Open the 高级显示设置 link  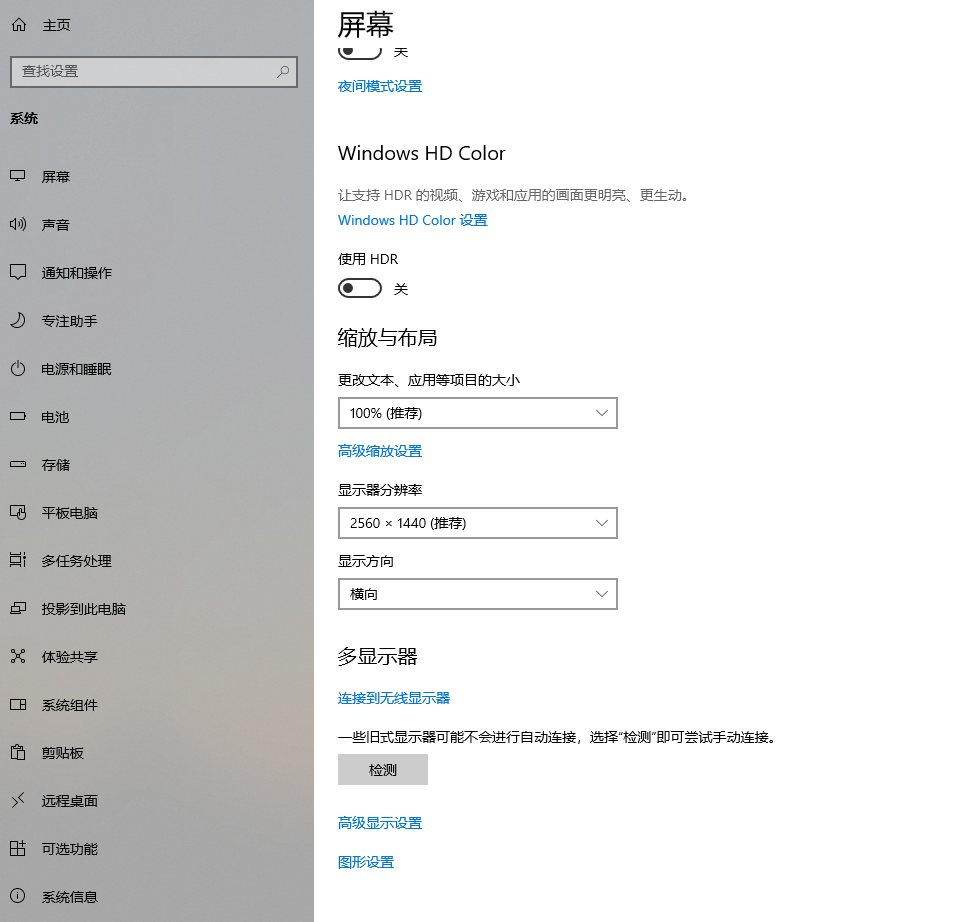tap(380, 823)
